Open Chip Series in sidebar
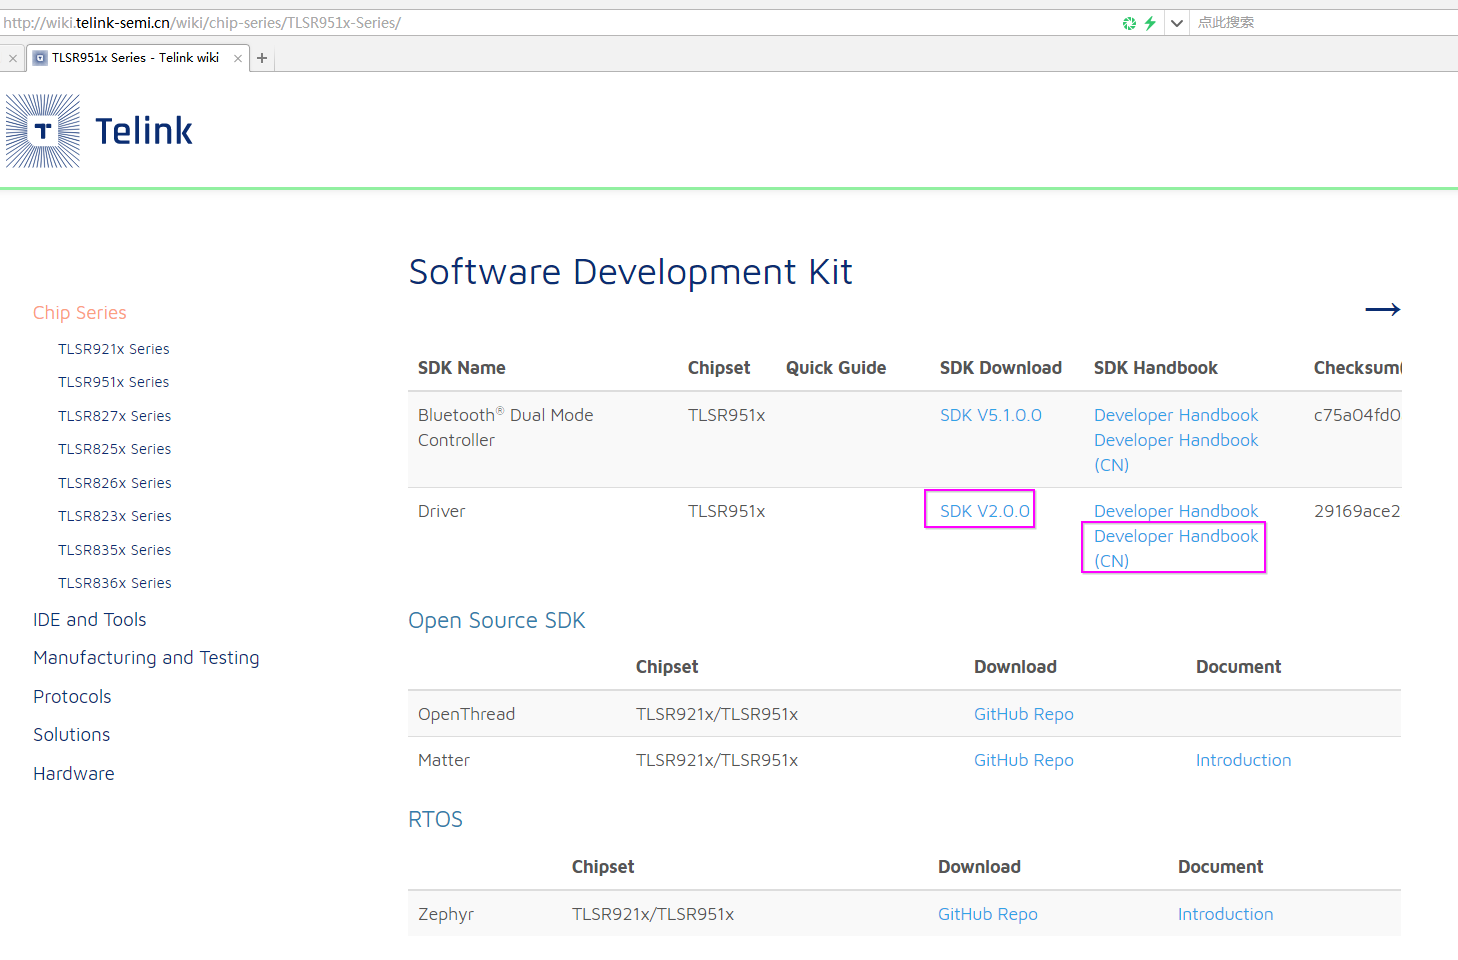 80,313
